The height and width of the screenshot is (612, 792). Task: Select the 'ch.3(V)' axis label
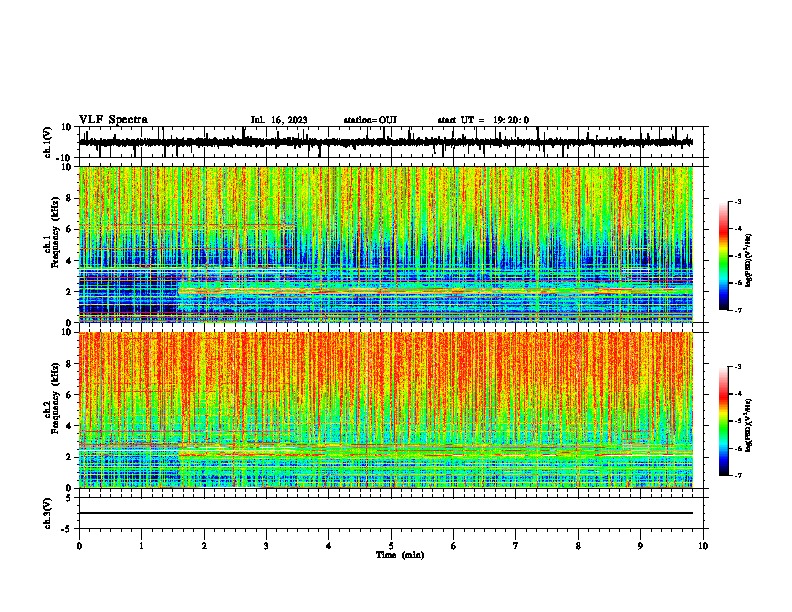(47, 513)
